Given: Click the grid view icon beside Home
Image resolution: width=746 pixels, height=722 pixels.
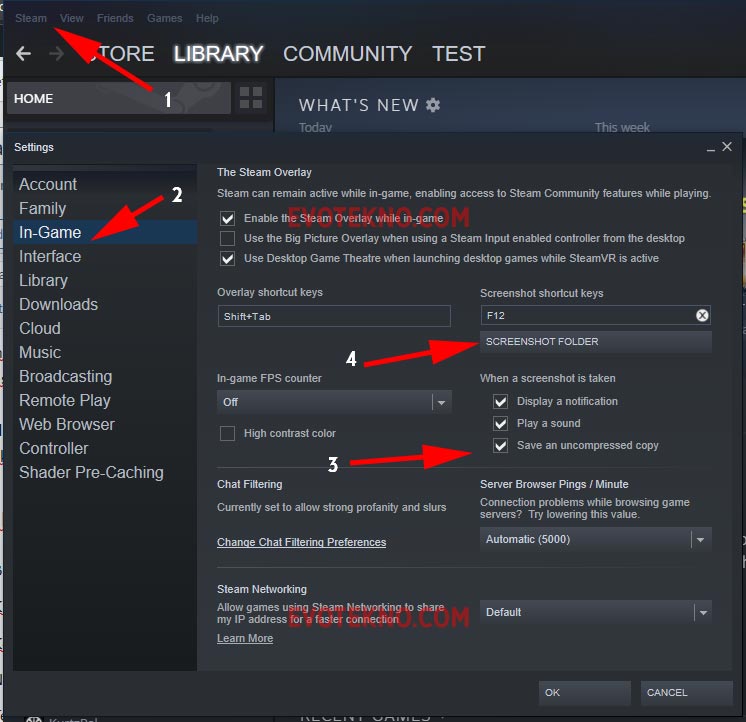Looking at the screenshot, I should tap(251, 98).
